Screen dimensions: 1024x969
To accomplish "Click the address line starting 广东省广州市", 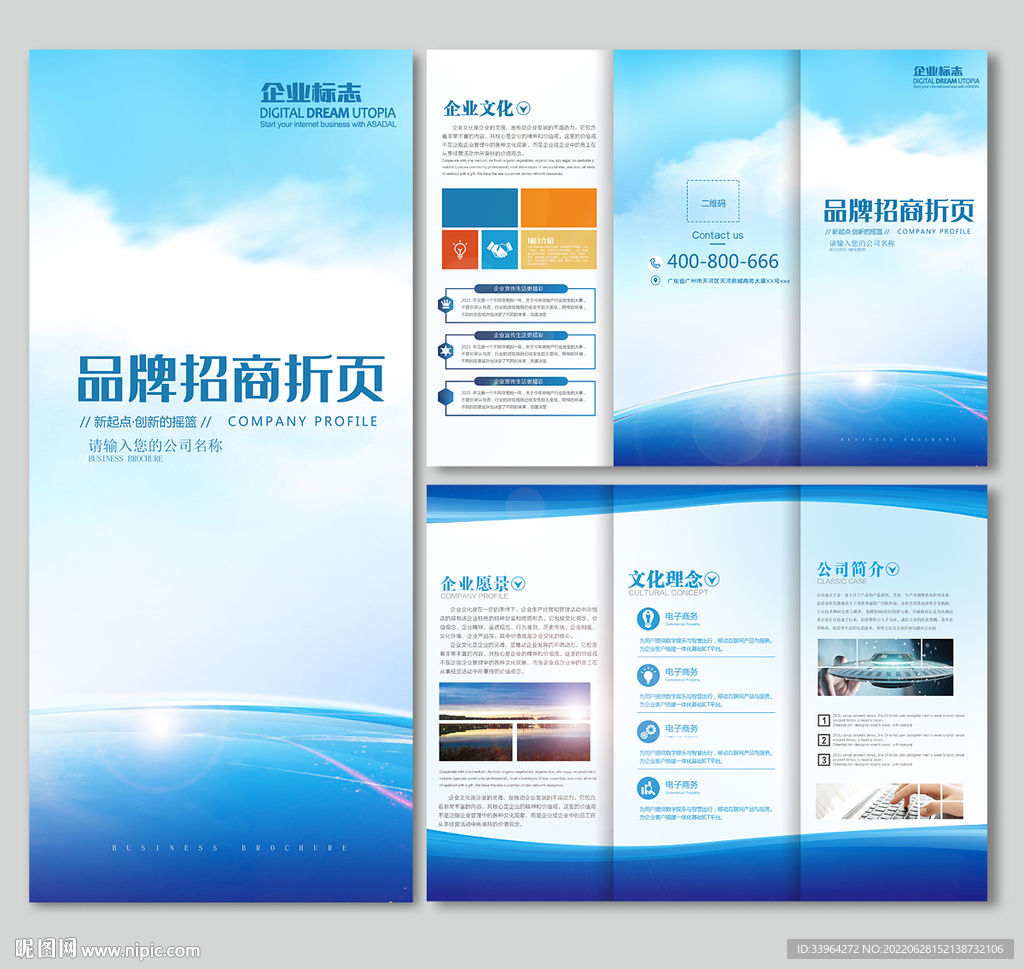I will pyautogui.click(x=728, y=281).
